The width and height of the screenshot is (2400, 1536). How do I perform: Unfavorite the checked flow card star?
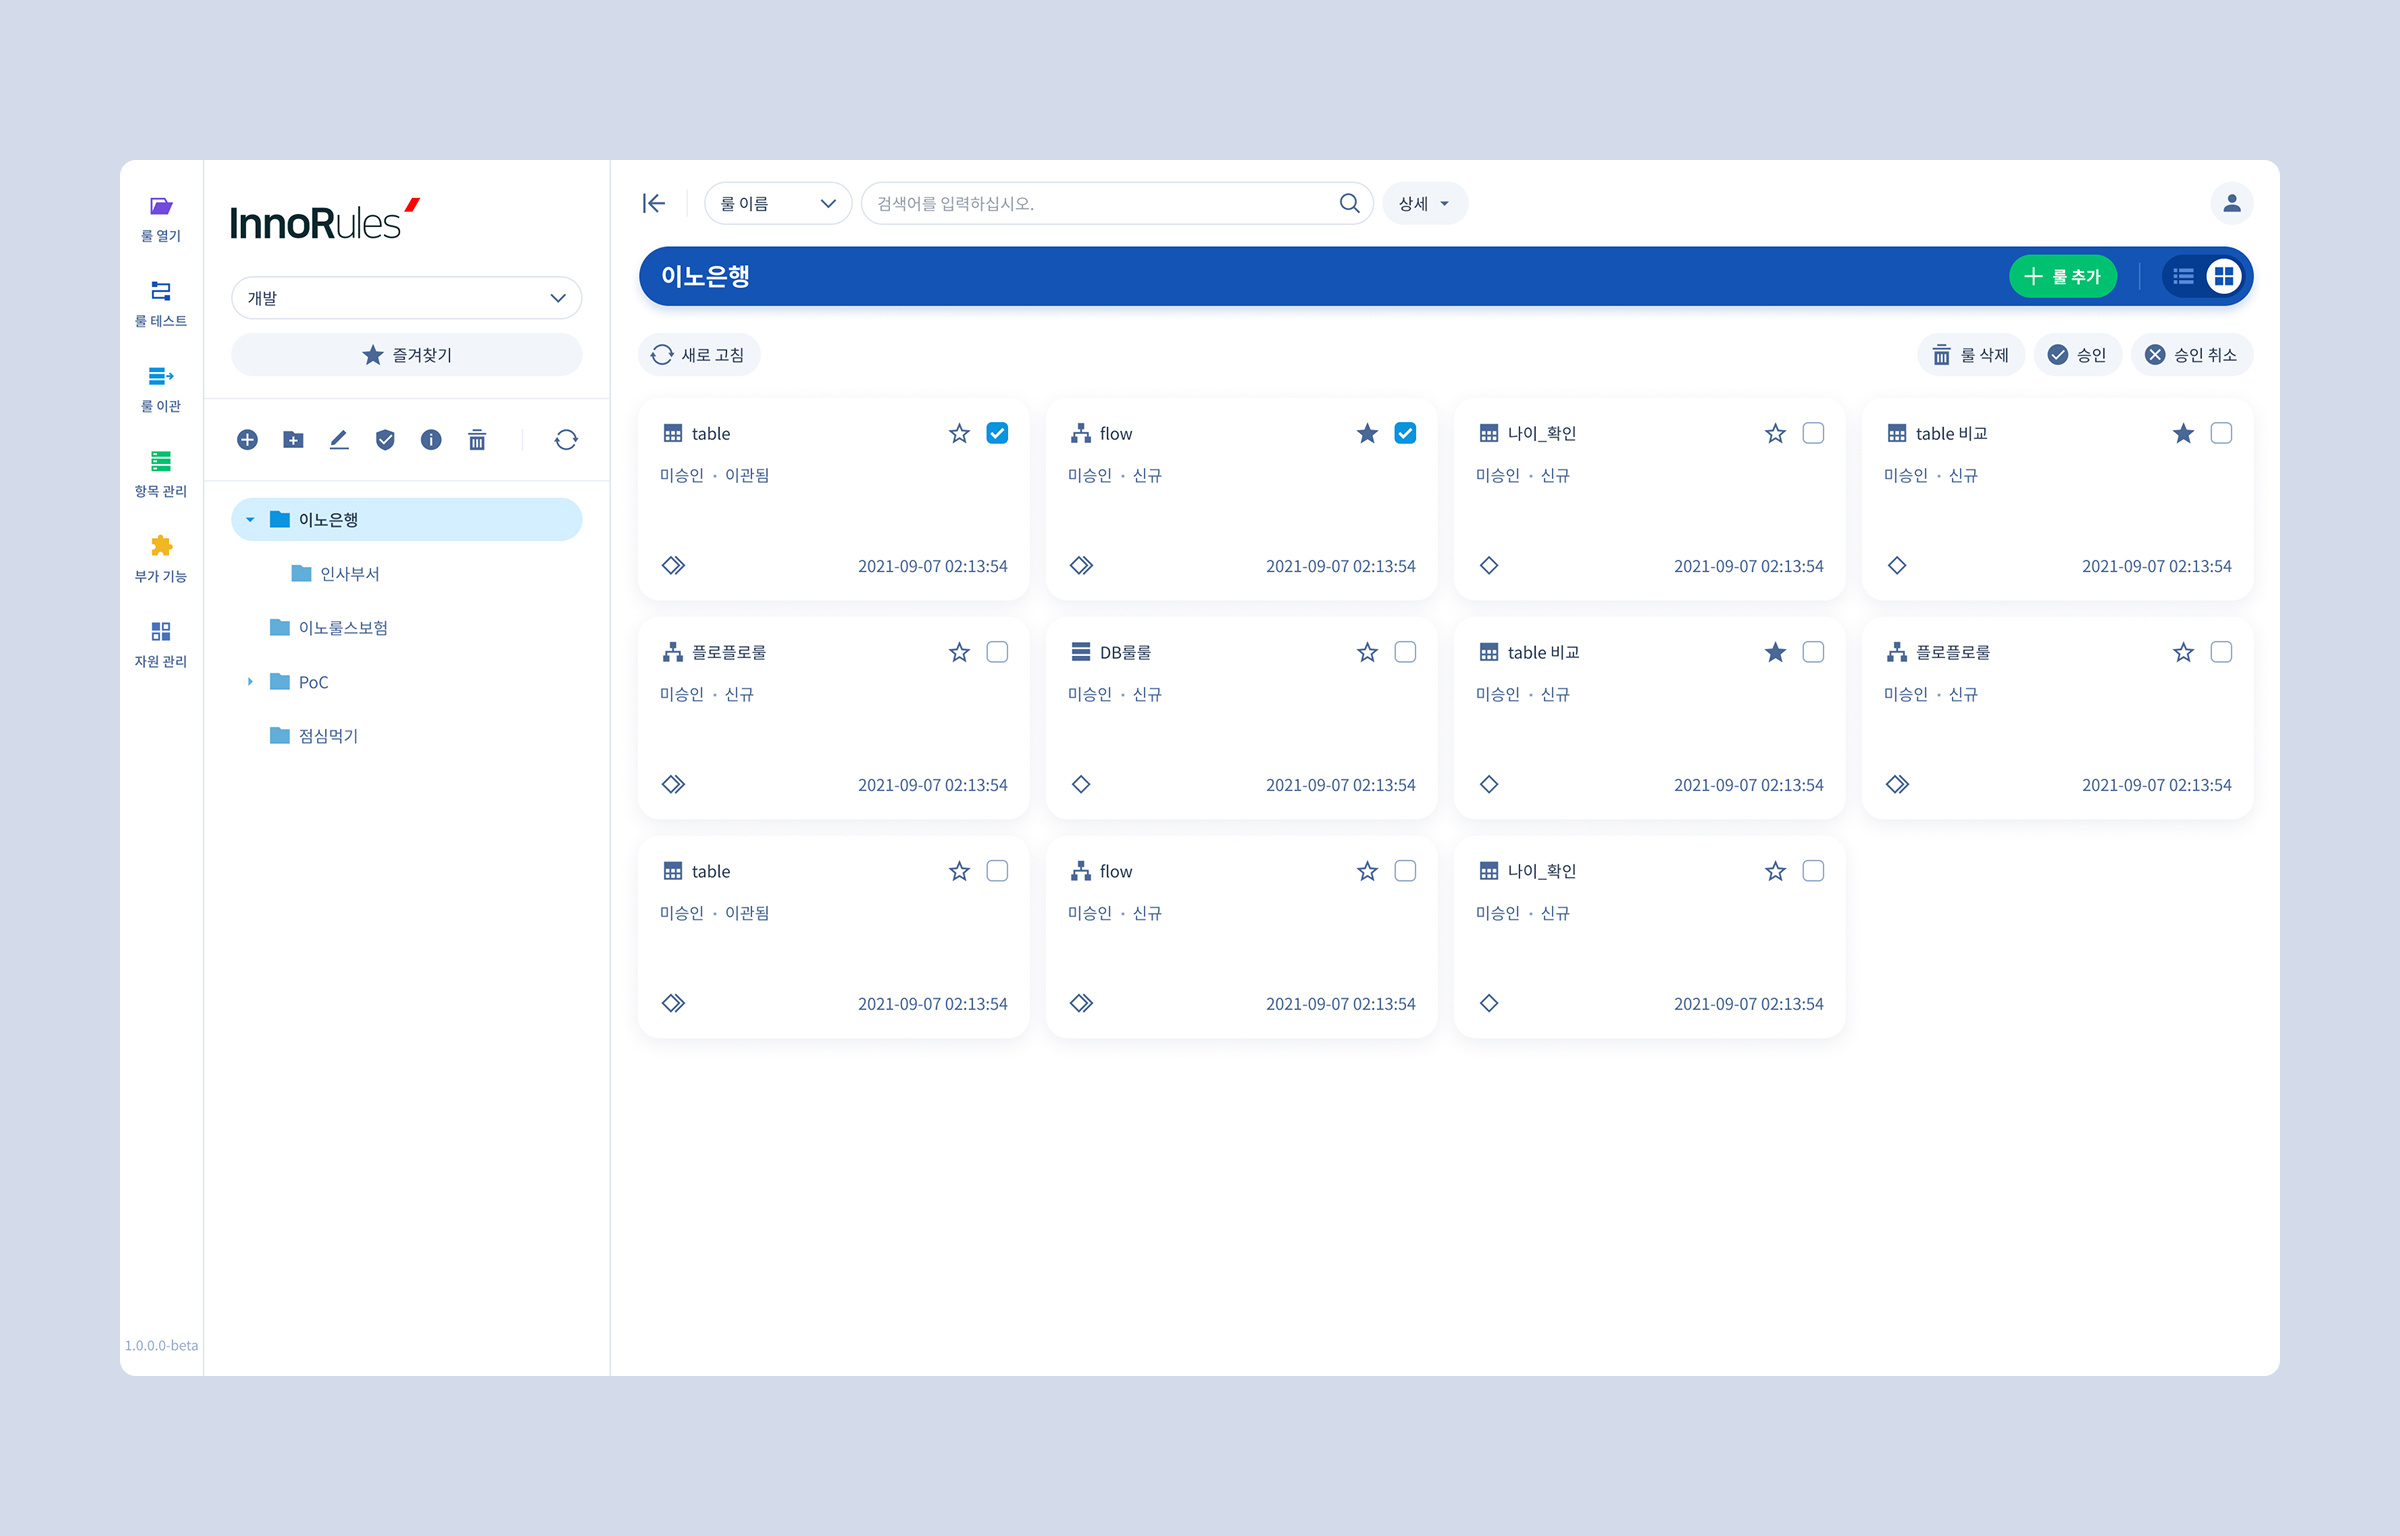(1367, 433)
